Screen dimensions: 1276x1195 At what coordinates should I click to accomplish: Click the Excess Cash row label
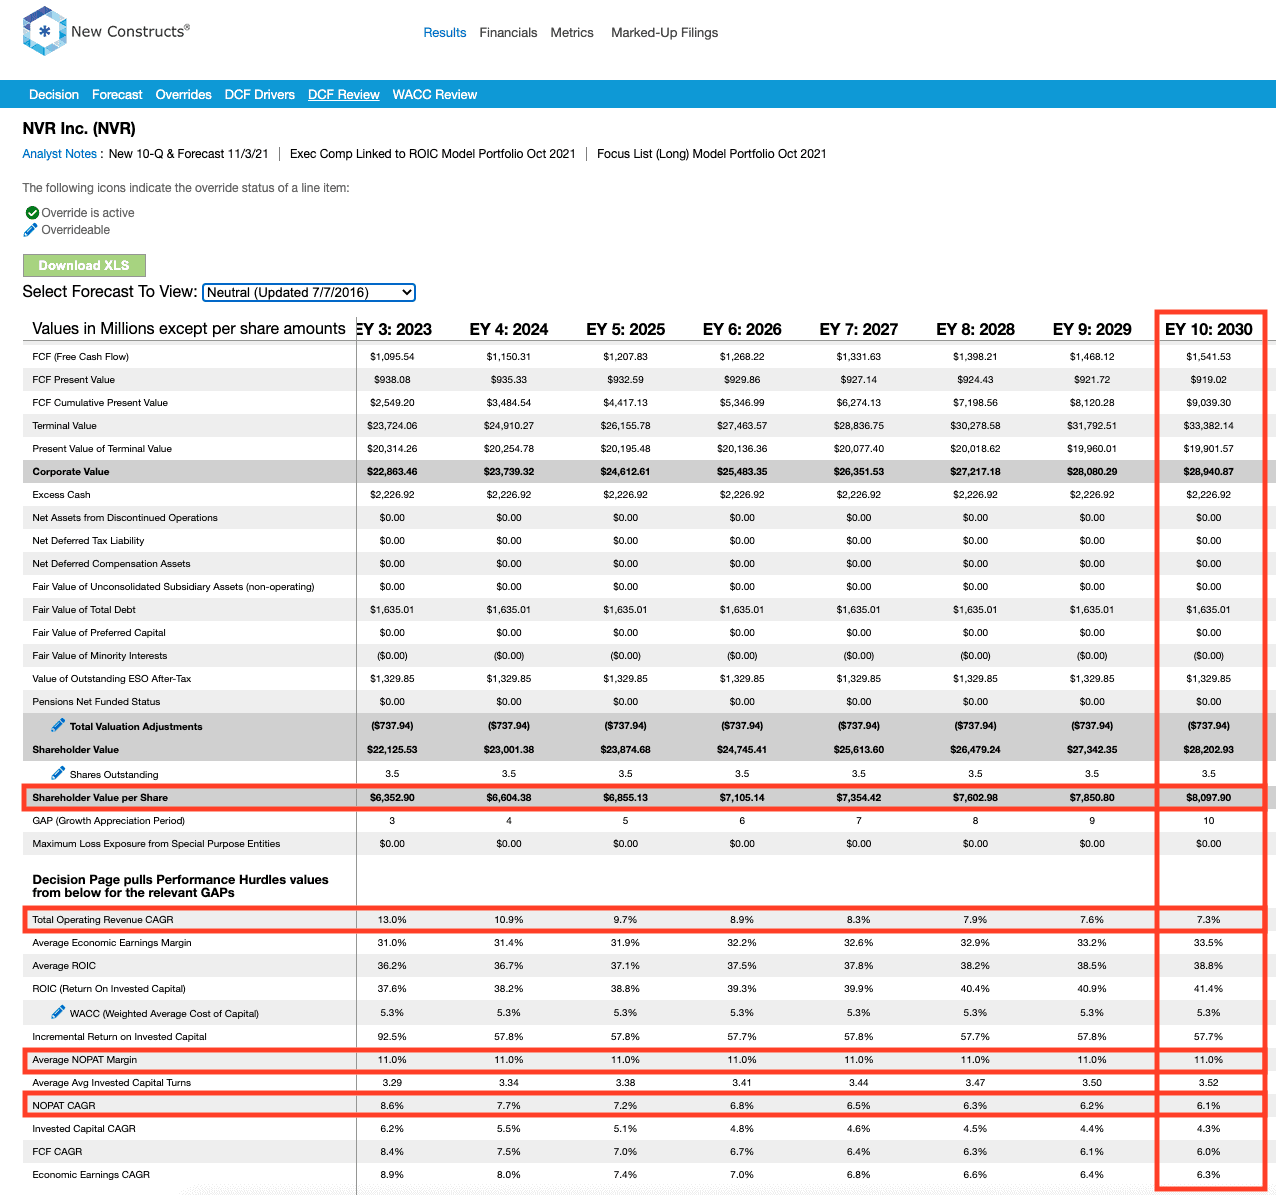coord(61,495)
